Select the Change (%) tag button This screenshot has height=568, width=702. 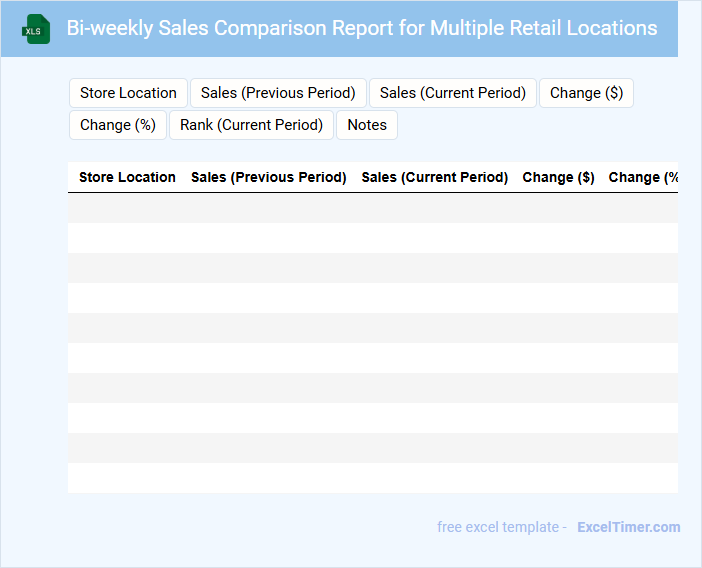coord(118,125)
